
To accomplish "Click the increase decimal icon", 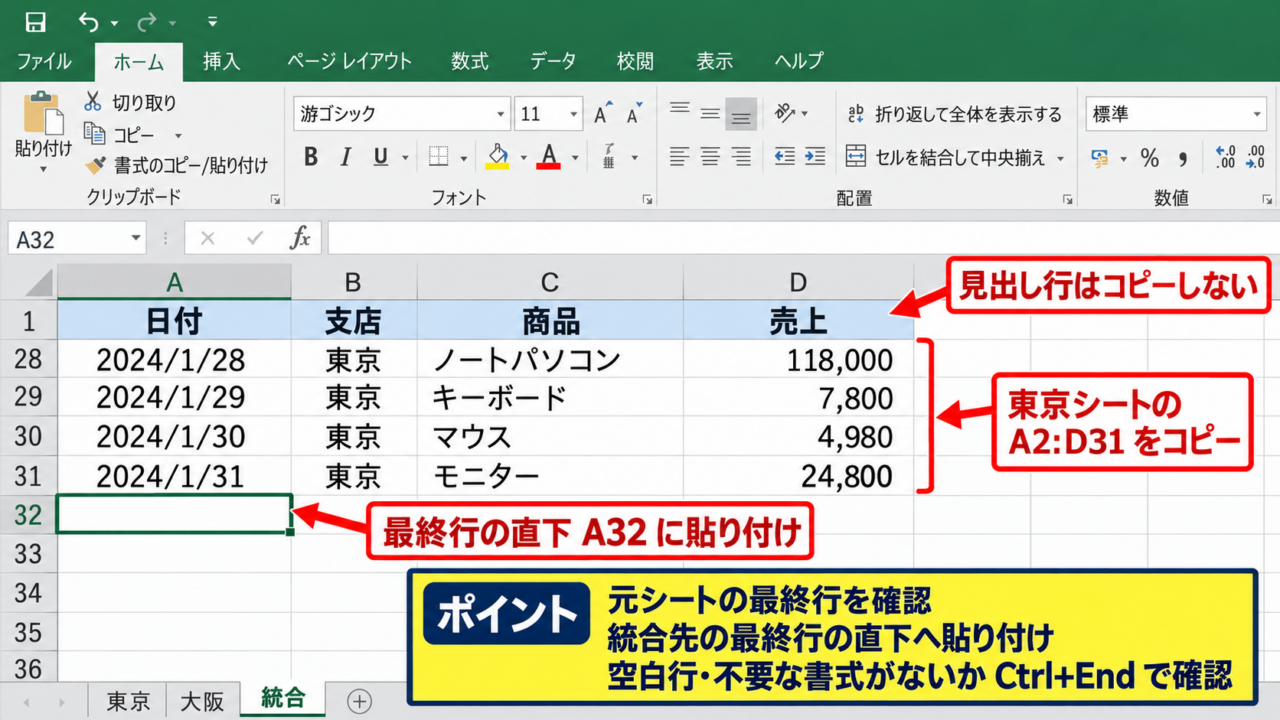I will tap(1225, 158).
